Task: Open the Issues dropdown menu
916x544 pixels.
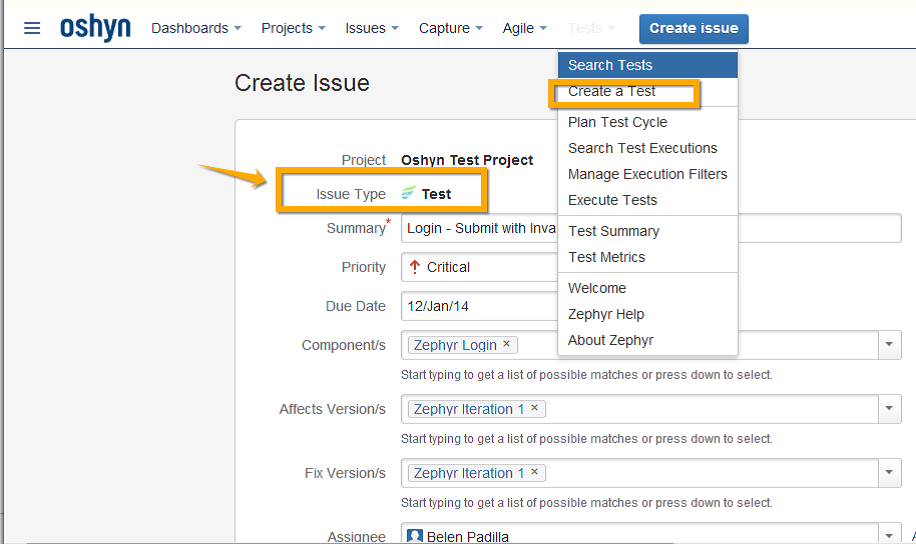Action: 372,28
